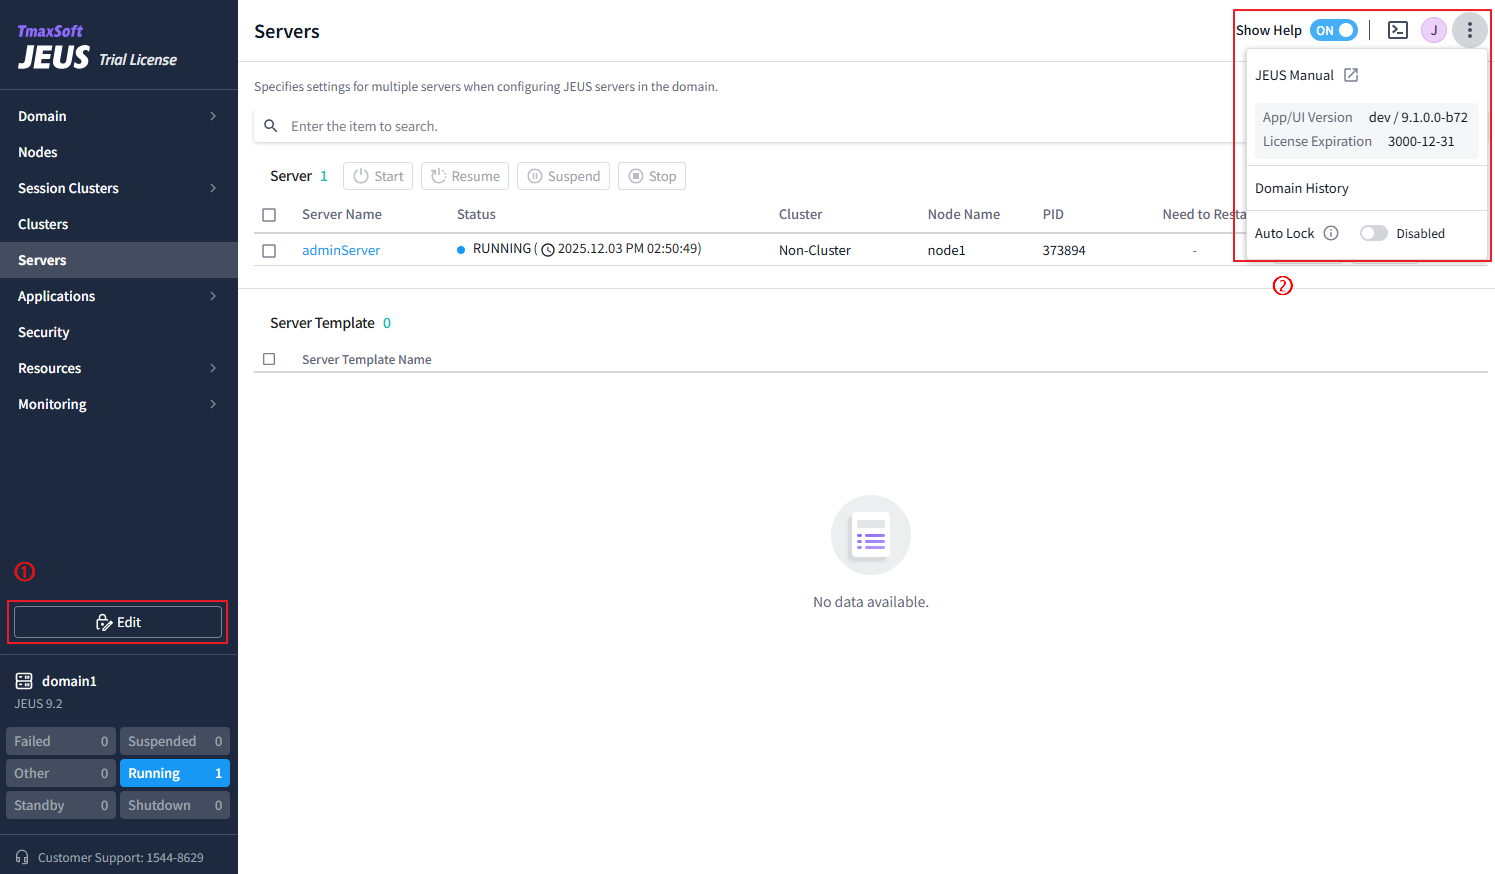Click the search magnifier icon
Screen dimensions: 1495x874
click(271, 125)
